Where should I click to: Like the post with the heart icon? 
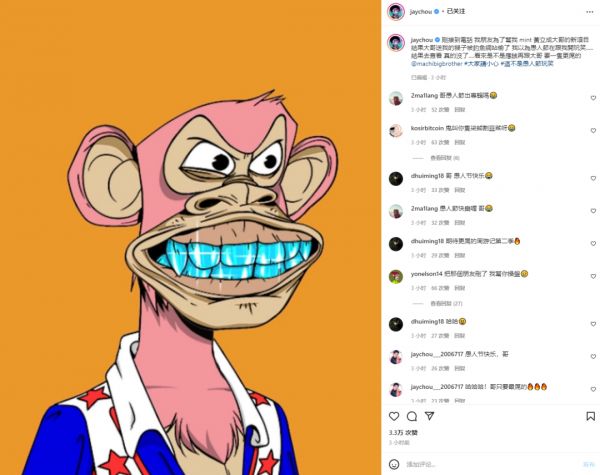pyautogui.click(x=394, y=416)
